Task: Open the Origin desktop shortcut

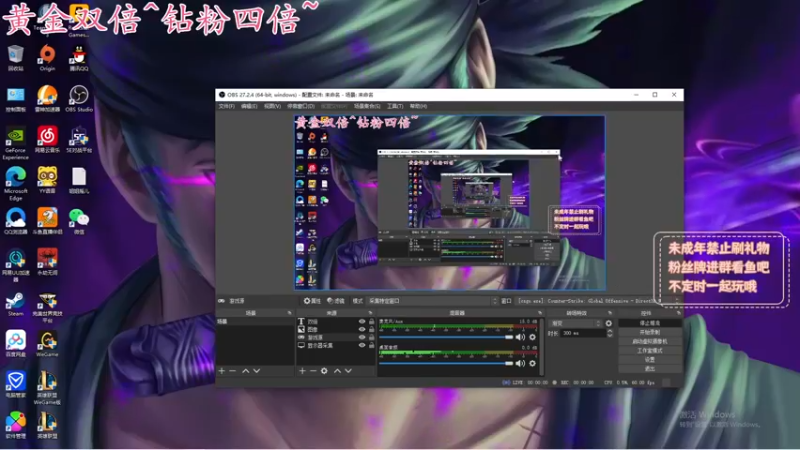Action: (x=47, y=57)
